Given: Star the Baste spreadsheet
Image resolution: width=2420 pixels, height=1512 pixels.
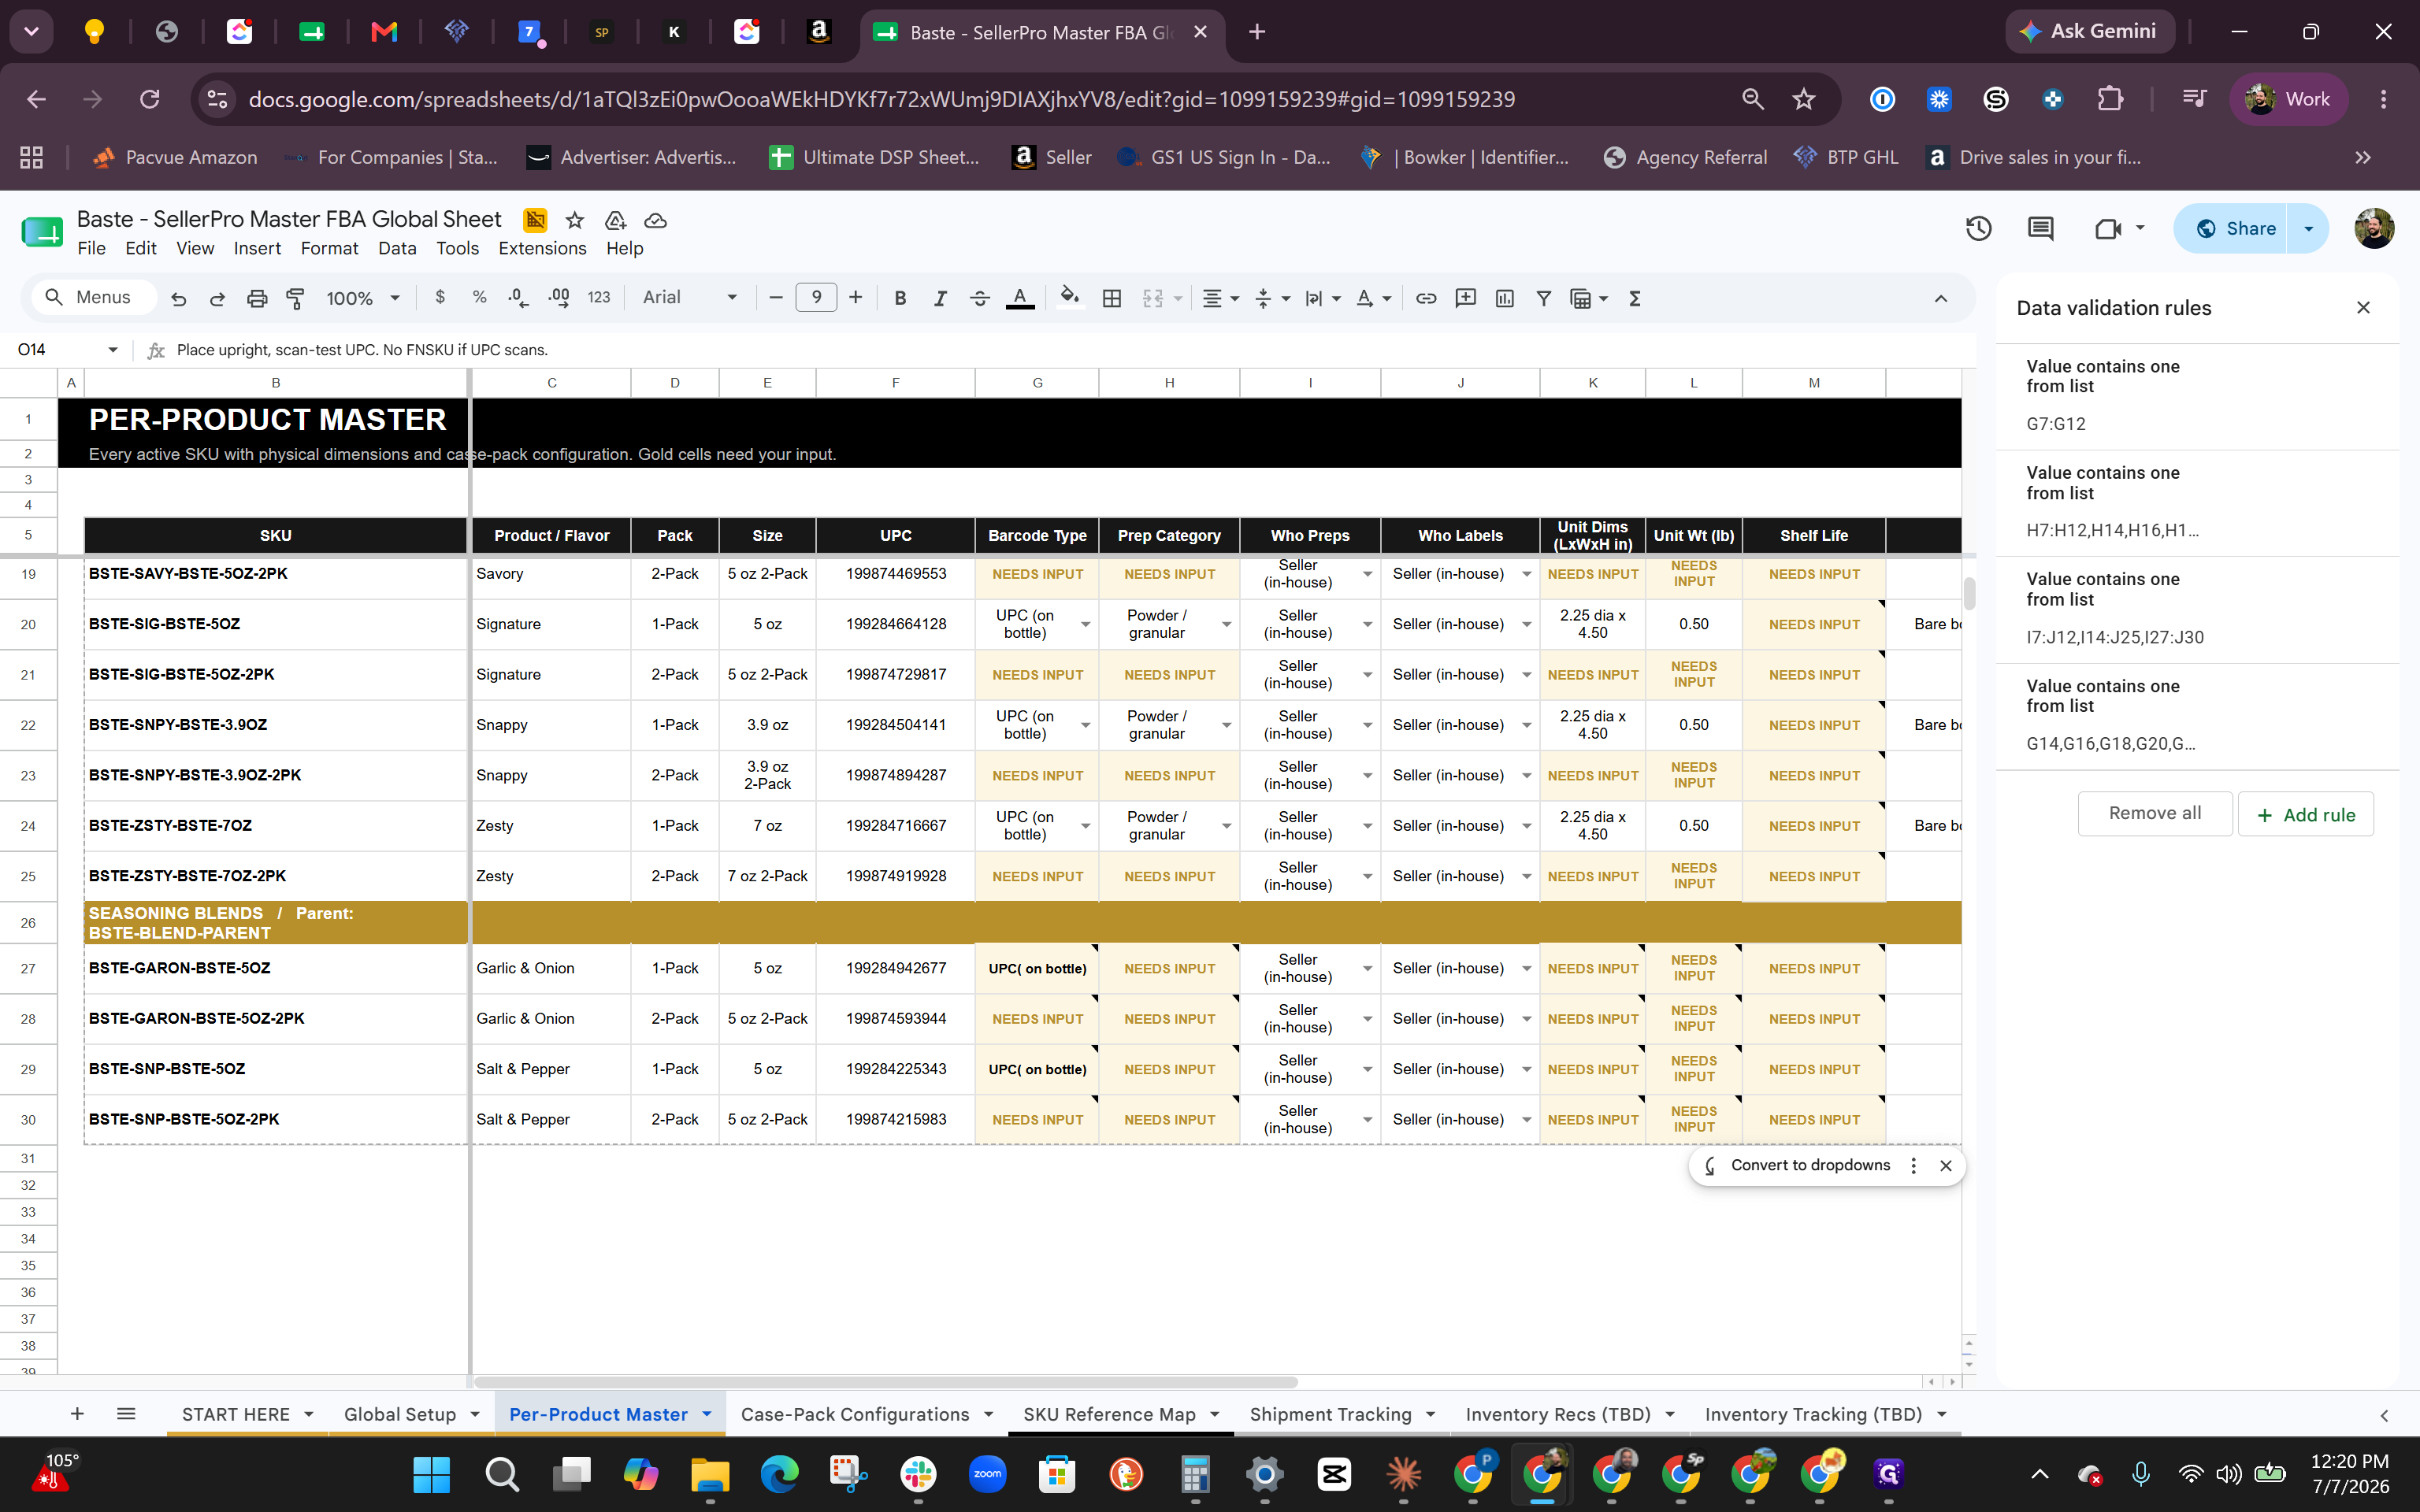Looking at the screenshot, I should pyautogui.click(x=574, y=220).
